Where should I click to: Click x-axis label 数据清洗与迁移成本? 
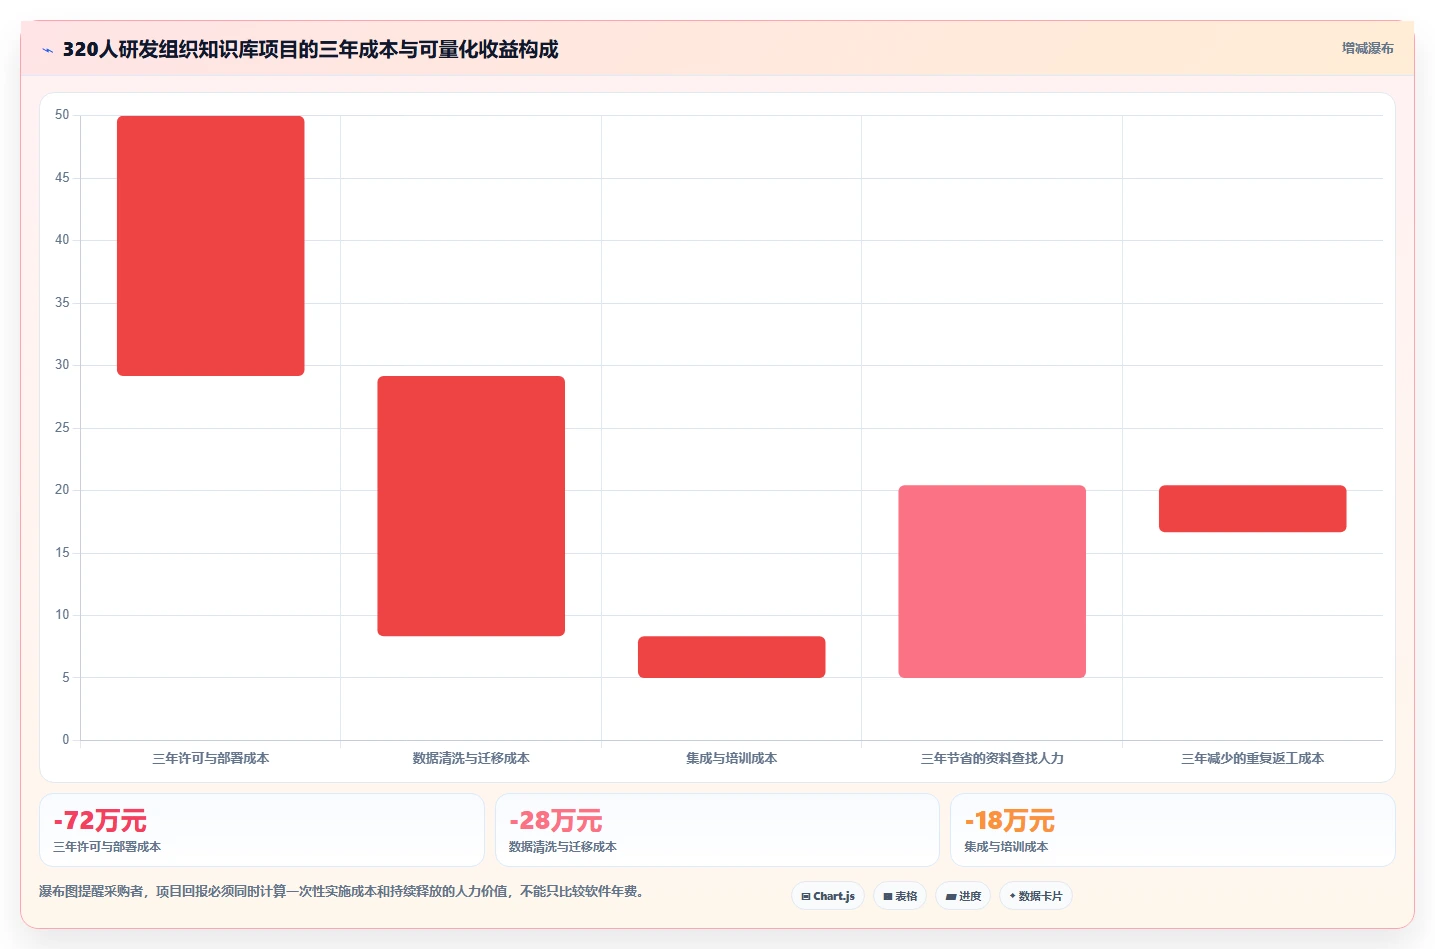pyautogui.click(x=471, y=758)
